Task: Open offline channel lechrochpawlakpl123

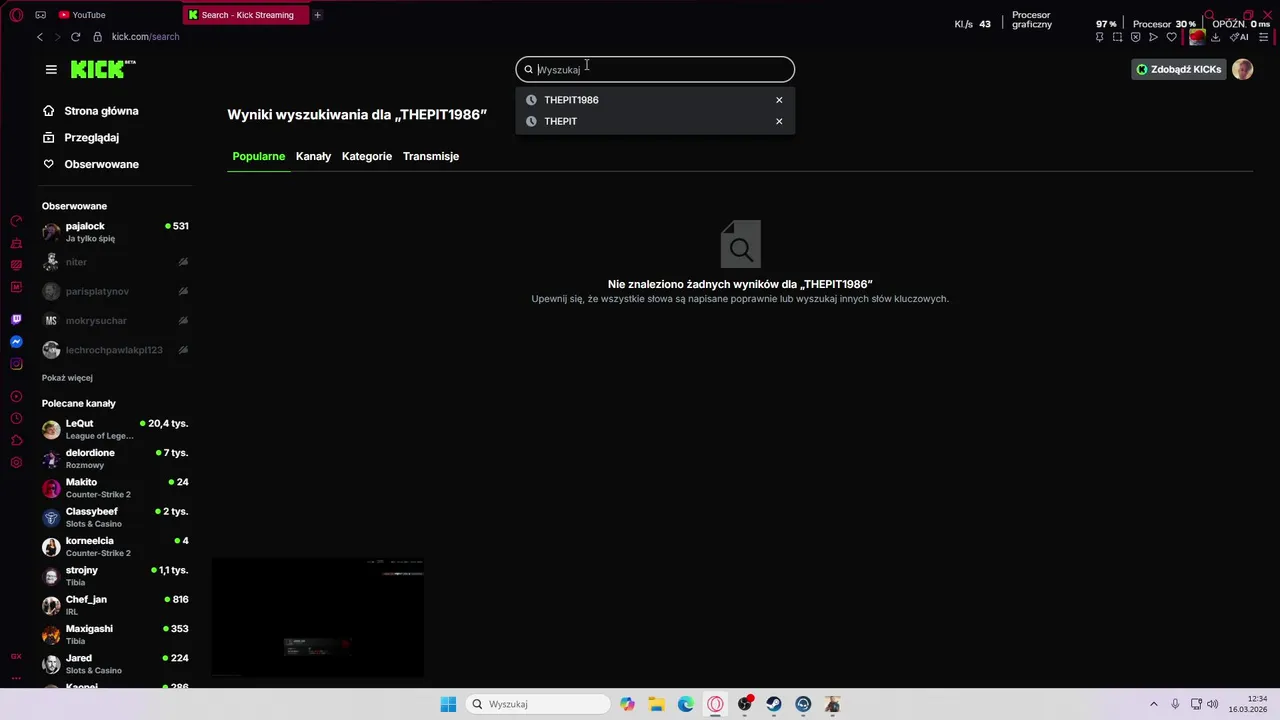Action: (x=115, y=350)
